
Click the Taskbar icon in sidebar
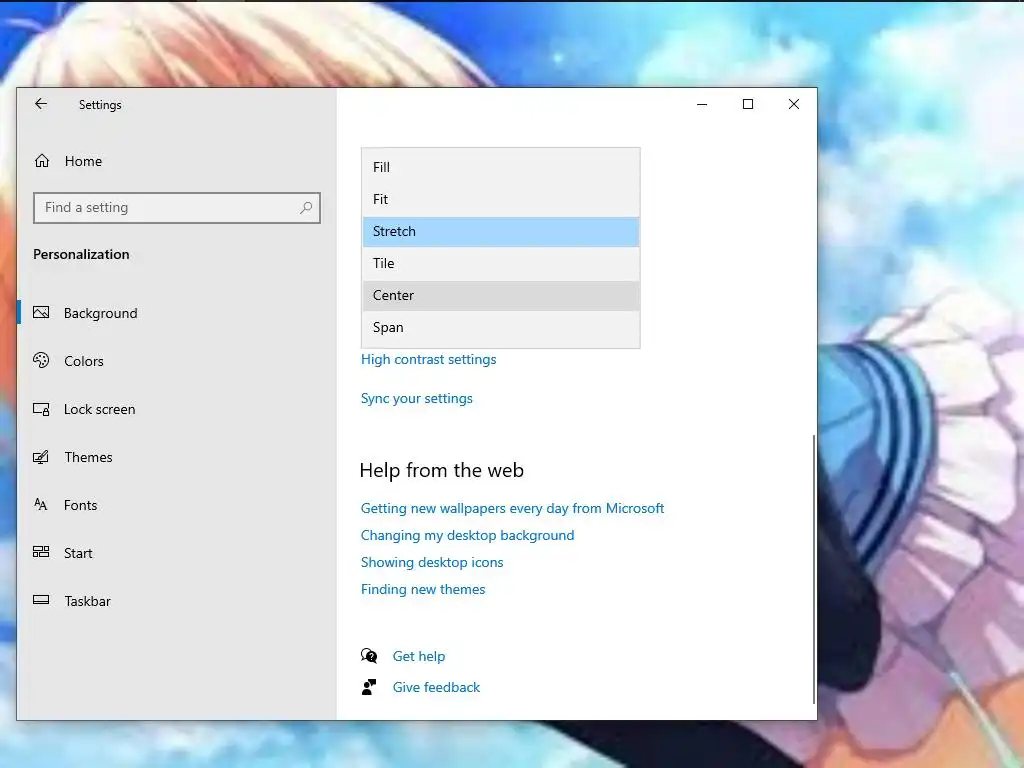point(41,600)
